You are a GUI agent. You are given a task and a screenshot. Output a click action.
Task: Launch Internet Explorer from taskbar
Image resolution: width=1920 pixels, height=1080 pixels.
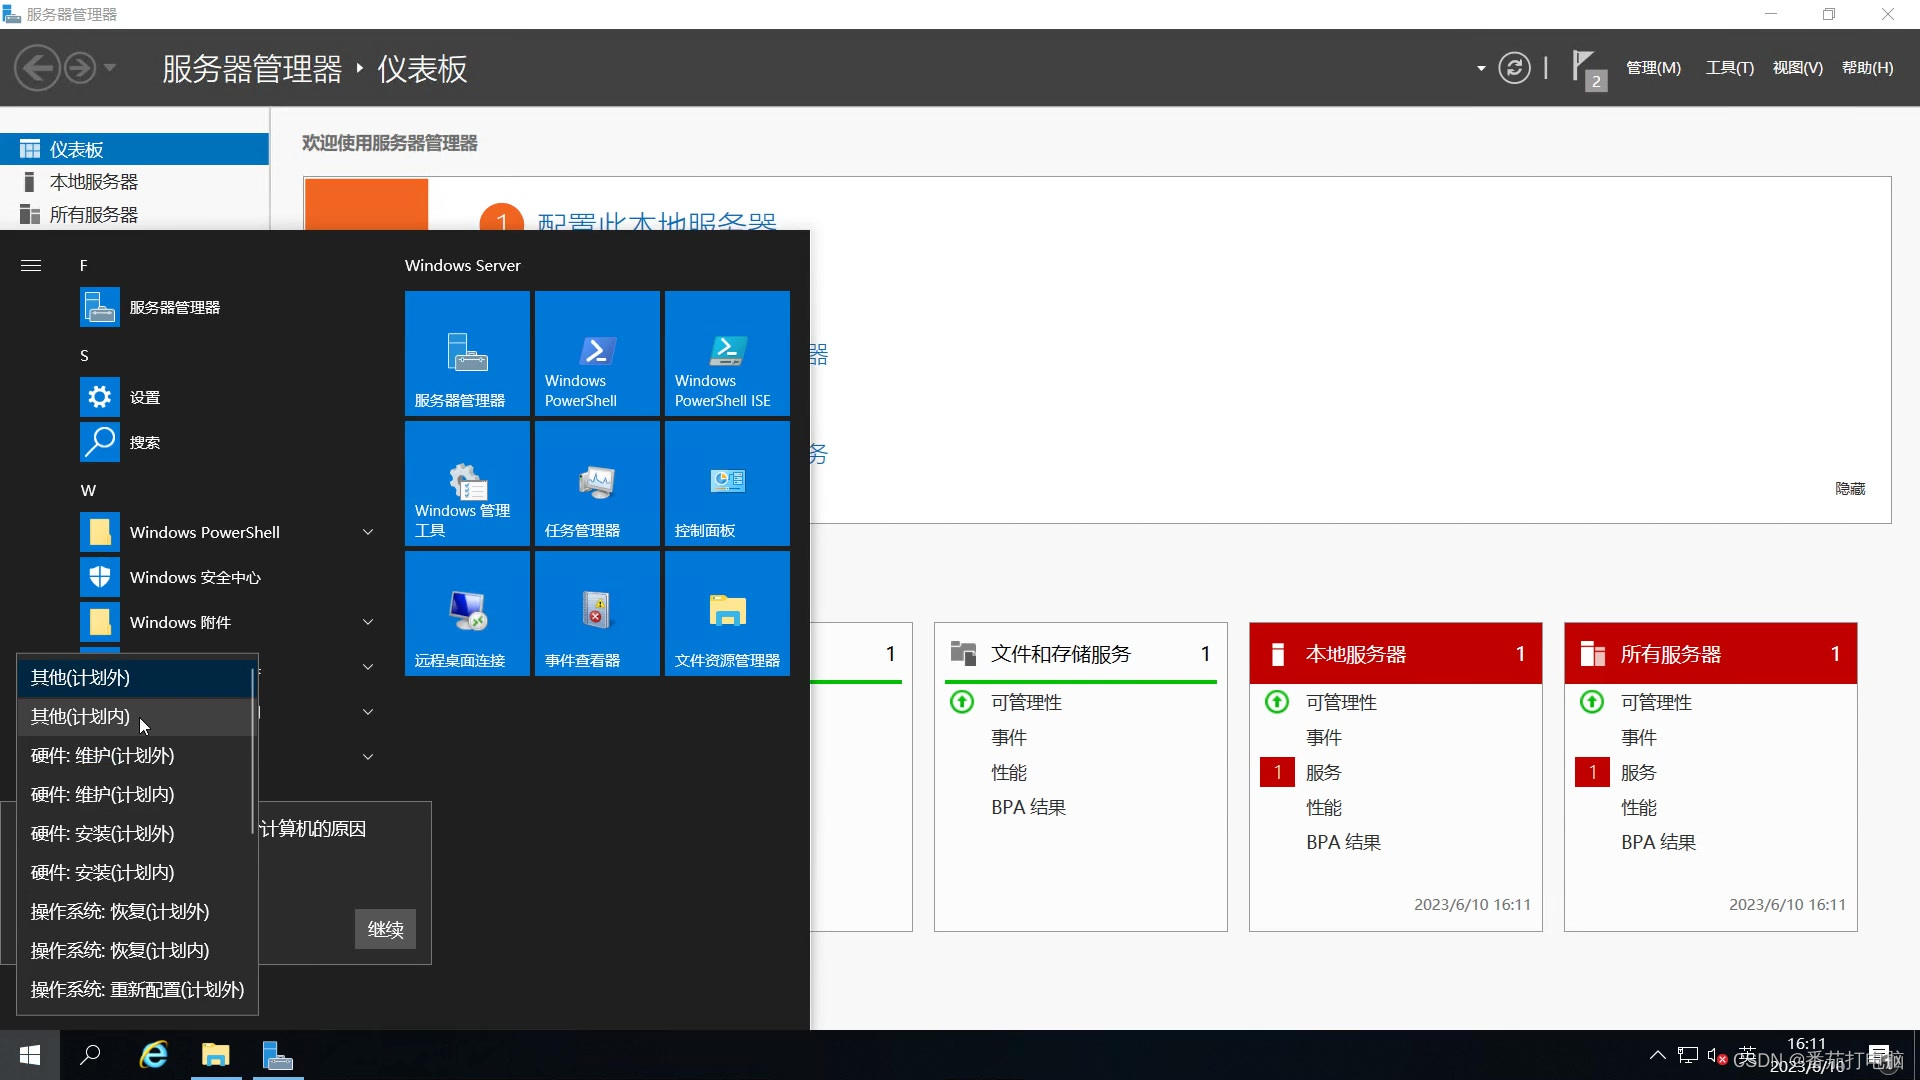pos(153,1055)
